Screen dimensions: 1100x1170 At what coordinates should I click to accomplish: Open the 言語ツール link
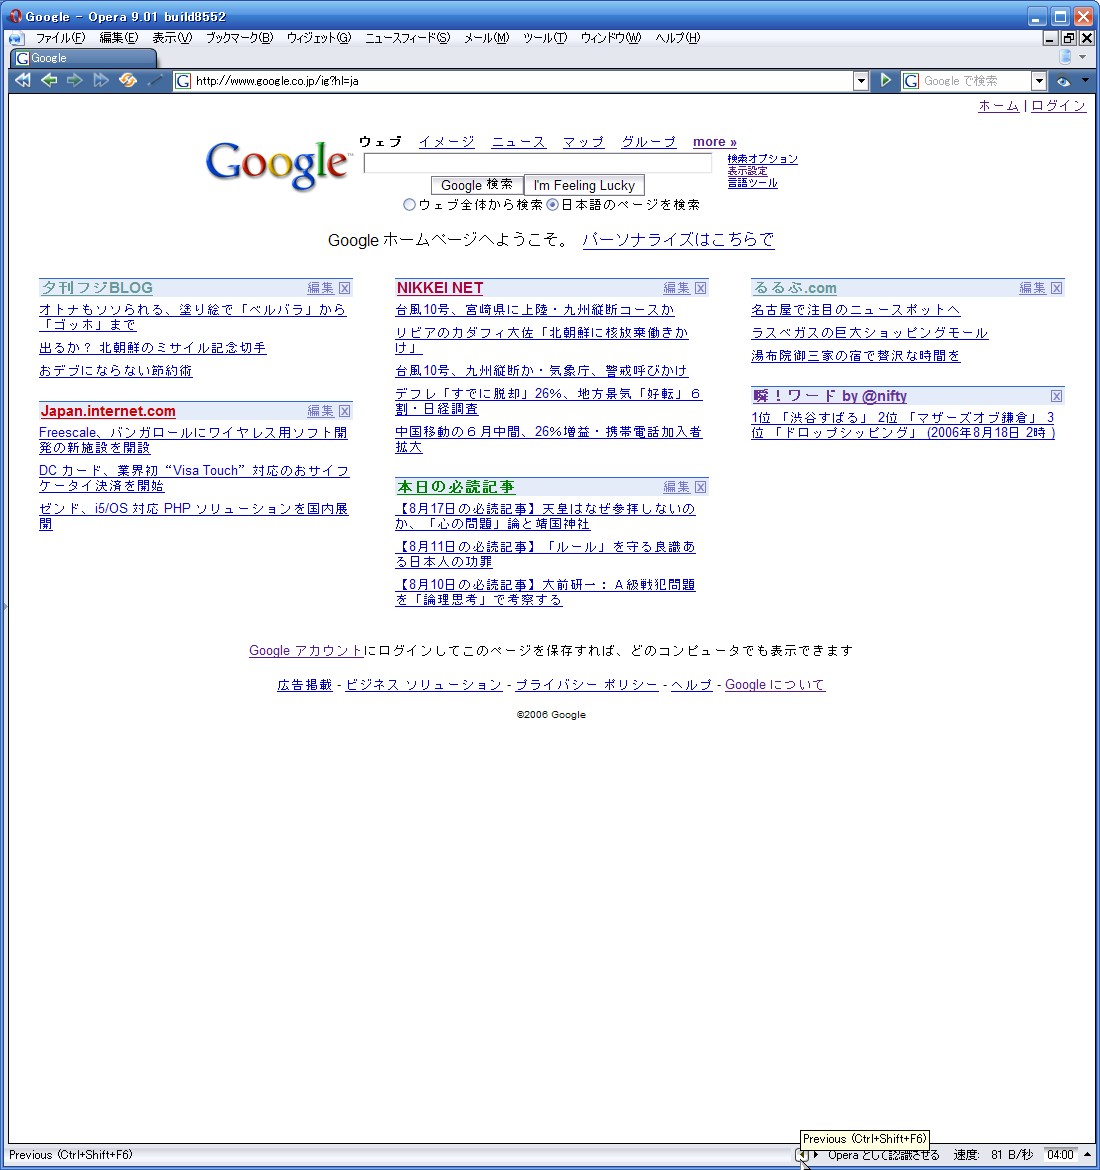coord(752,183)
